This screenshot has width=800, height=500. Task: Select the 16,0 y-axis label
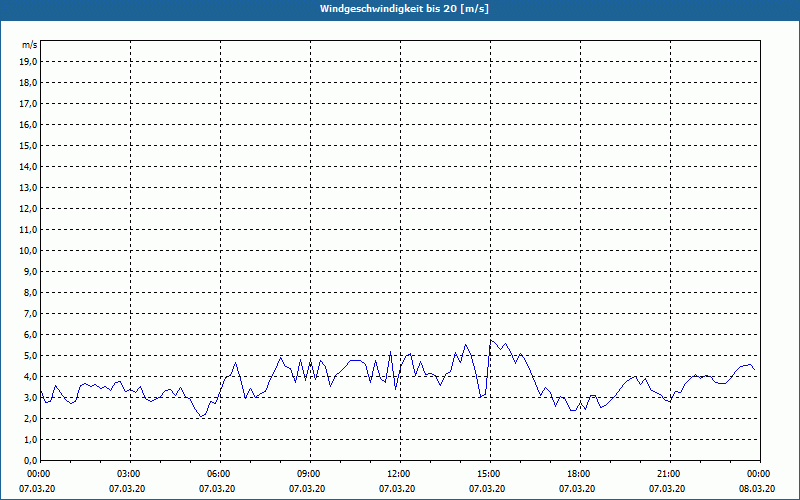coord(29,124)
